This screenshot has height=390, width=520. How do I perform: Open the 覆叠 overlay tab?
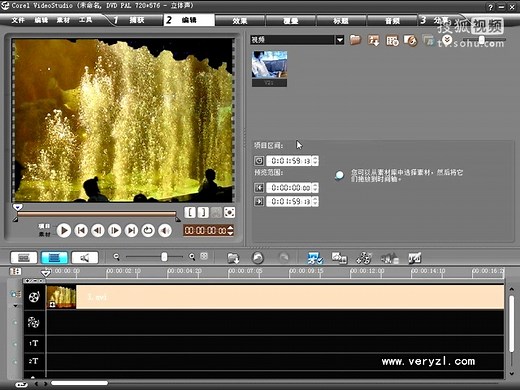point(290,21)
